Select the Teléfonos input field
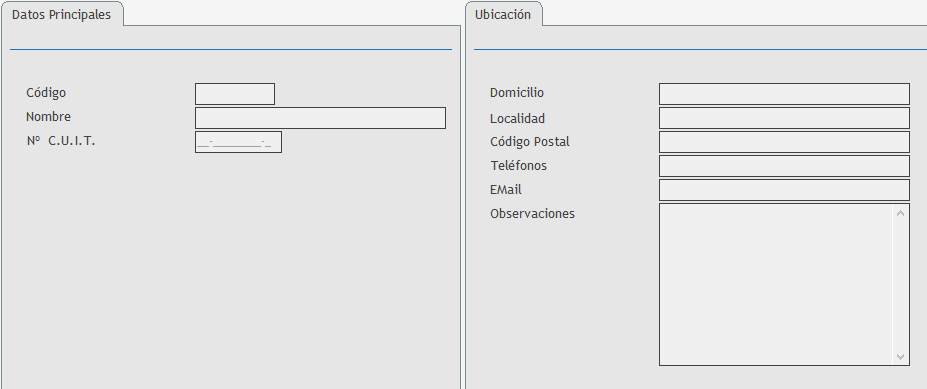This screenshot has height=389, width=927. (x=784, y=166)
